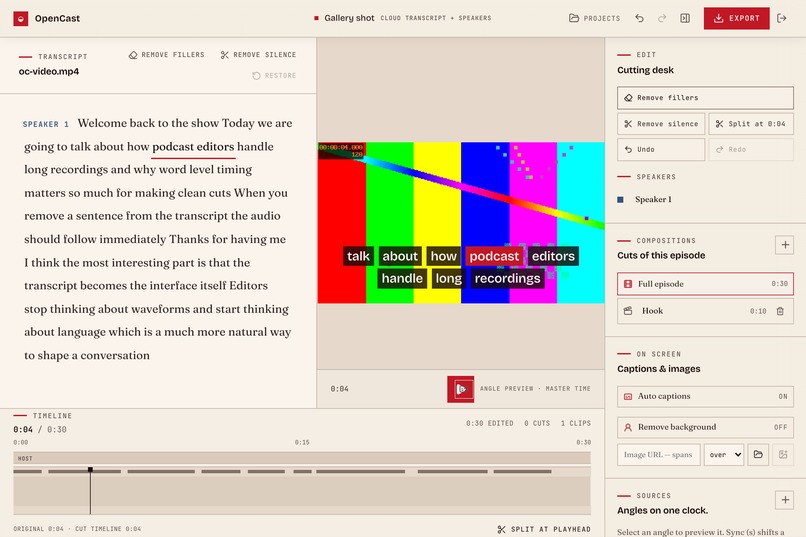Select the word "podcast" in the transcript
806x537 pixels.
point(172,146)
